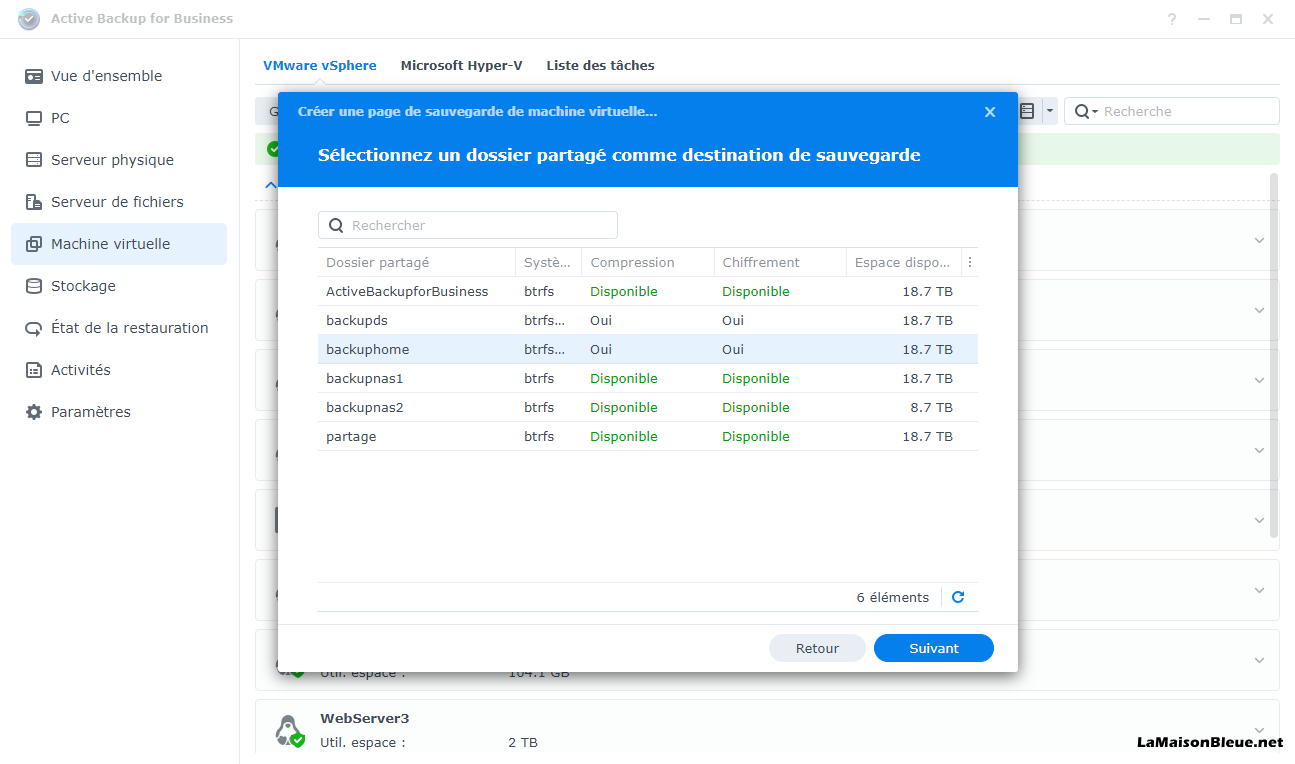The image size is (1295, 764).
Task: Open the view mode dropdown arrow
Action: click(x=1050, y=111)
